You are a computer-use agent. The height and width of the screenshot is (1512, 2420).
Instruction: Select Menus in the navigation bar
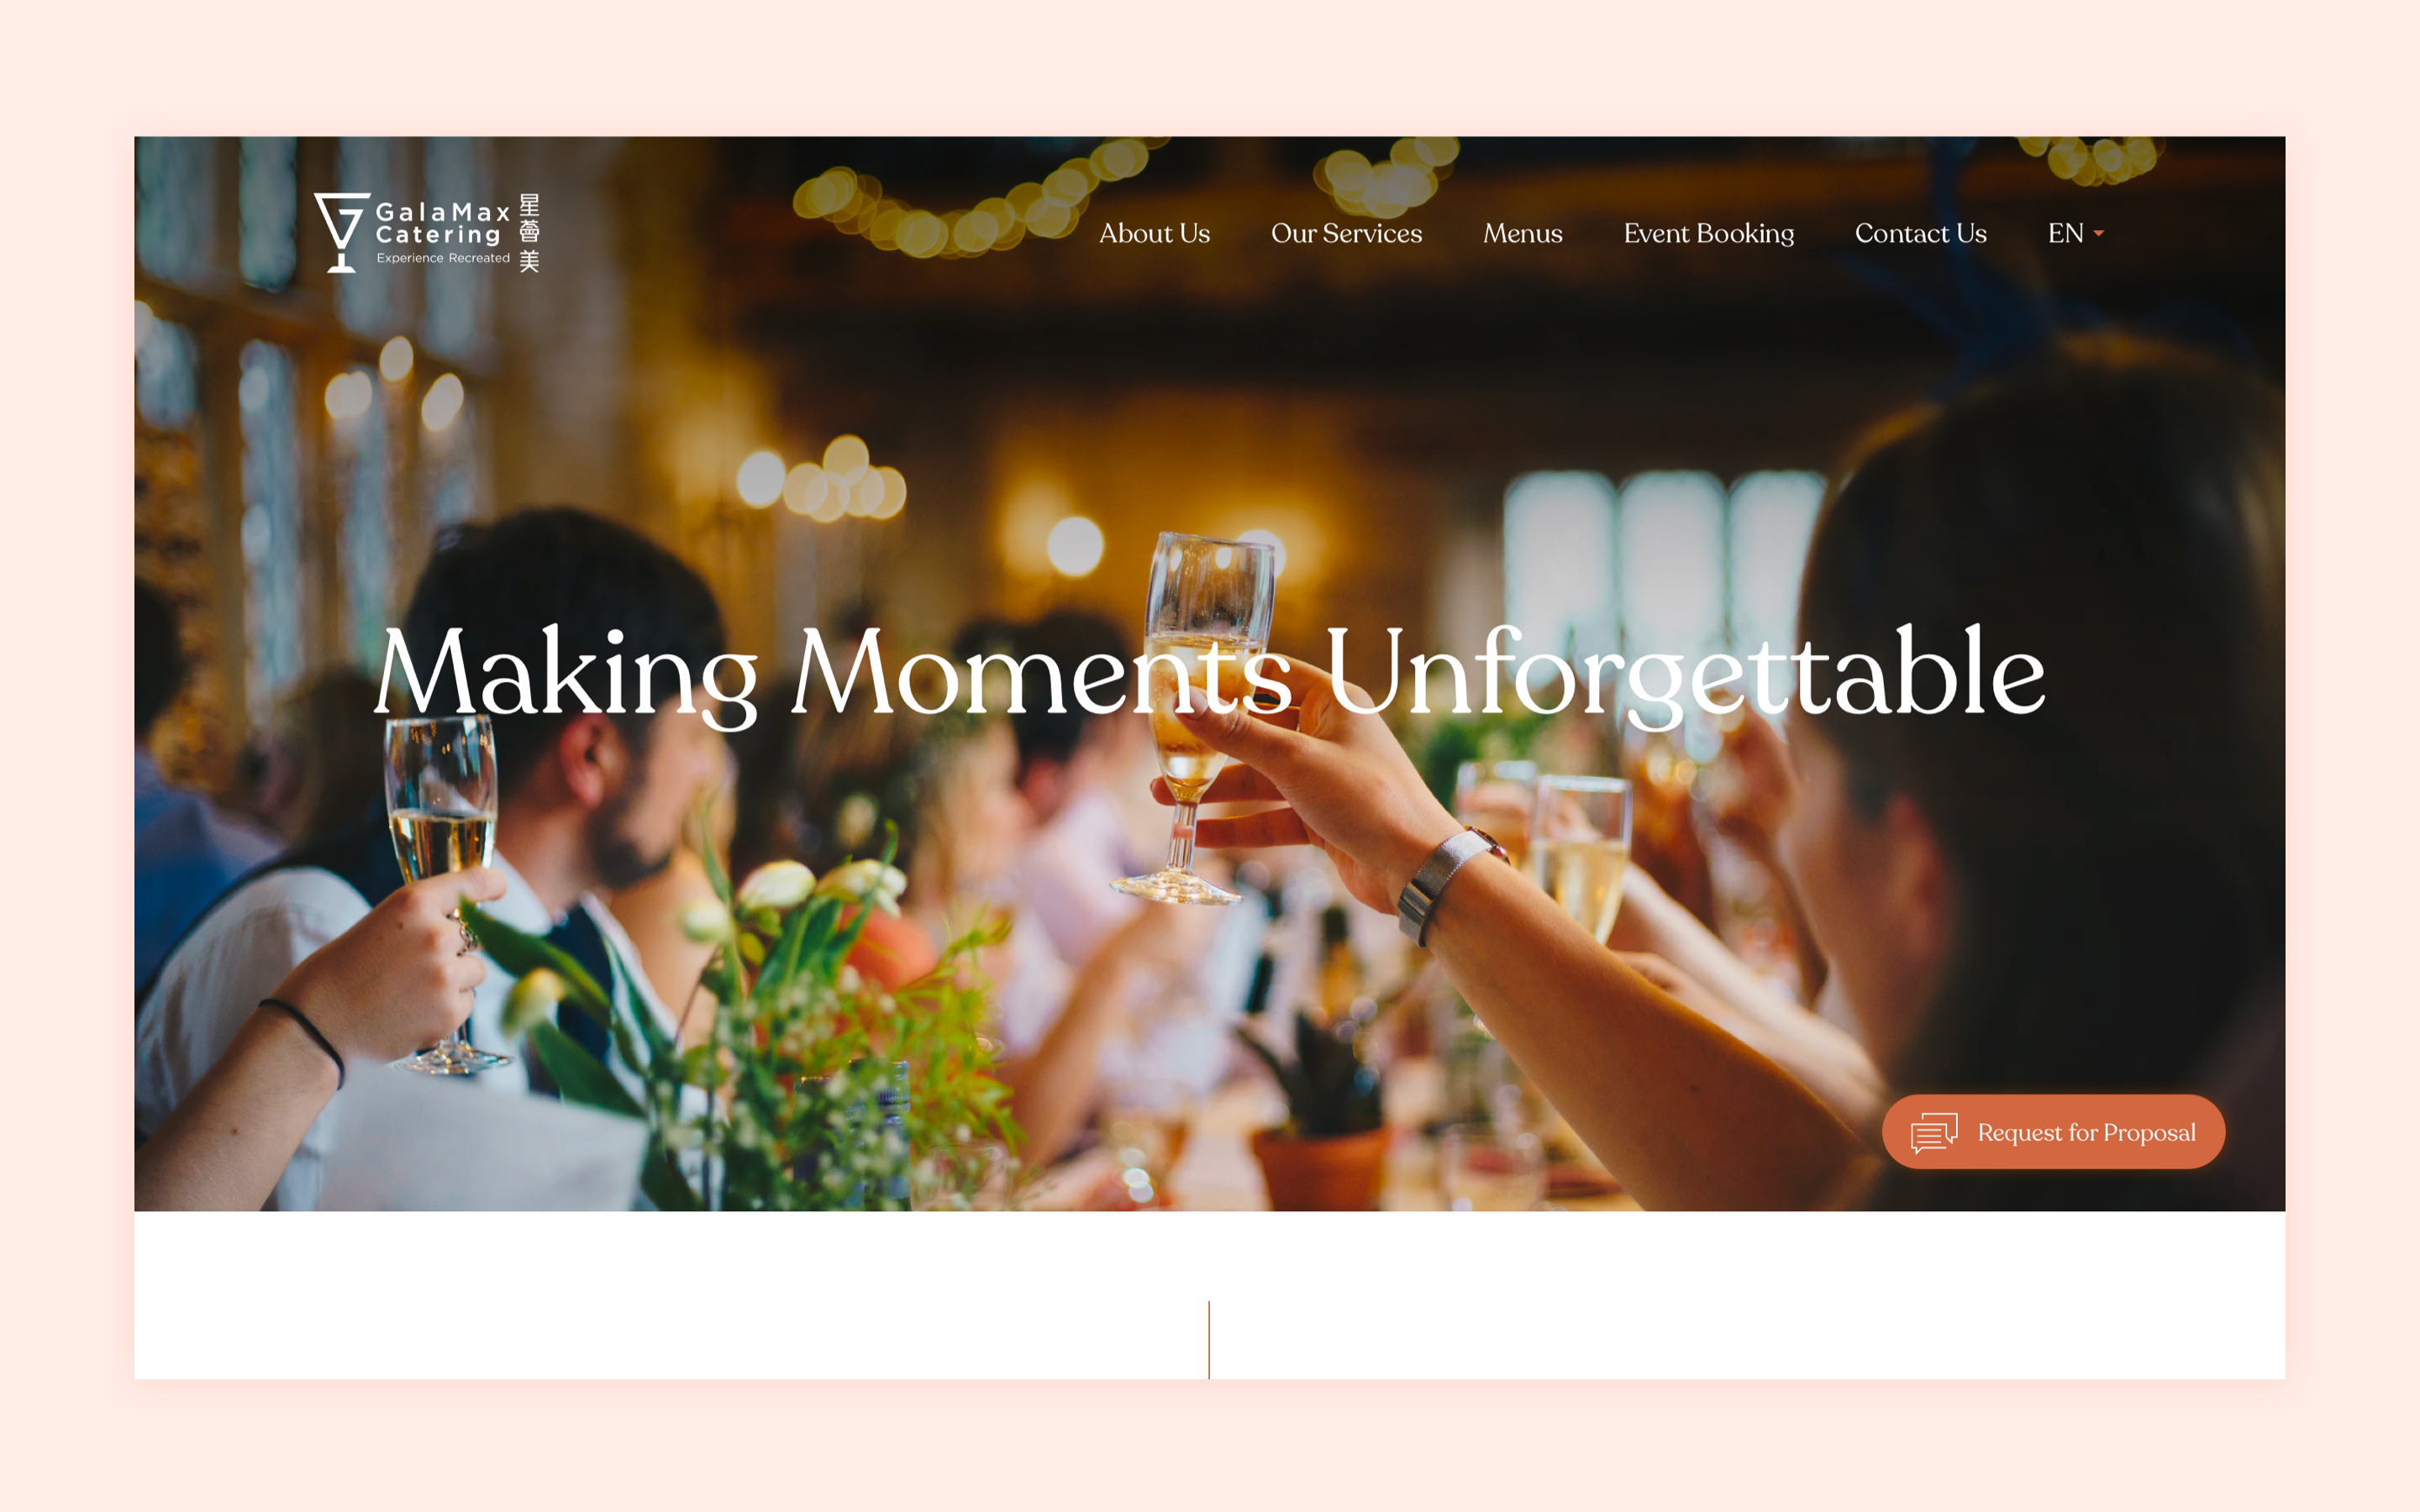pyautogui.click(x=1522, y=233)
